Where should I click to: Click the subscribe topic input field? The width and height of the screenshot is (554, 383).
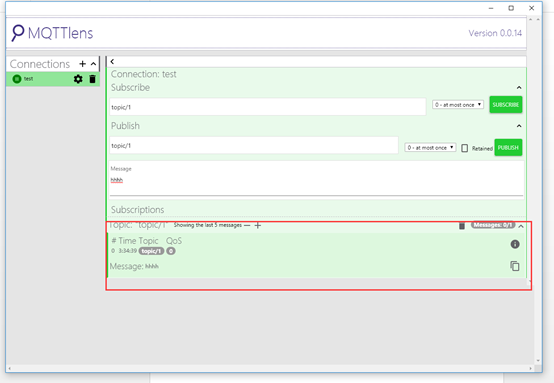coord(267,107)
